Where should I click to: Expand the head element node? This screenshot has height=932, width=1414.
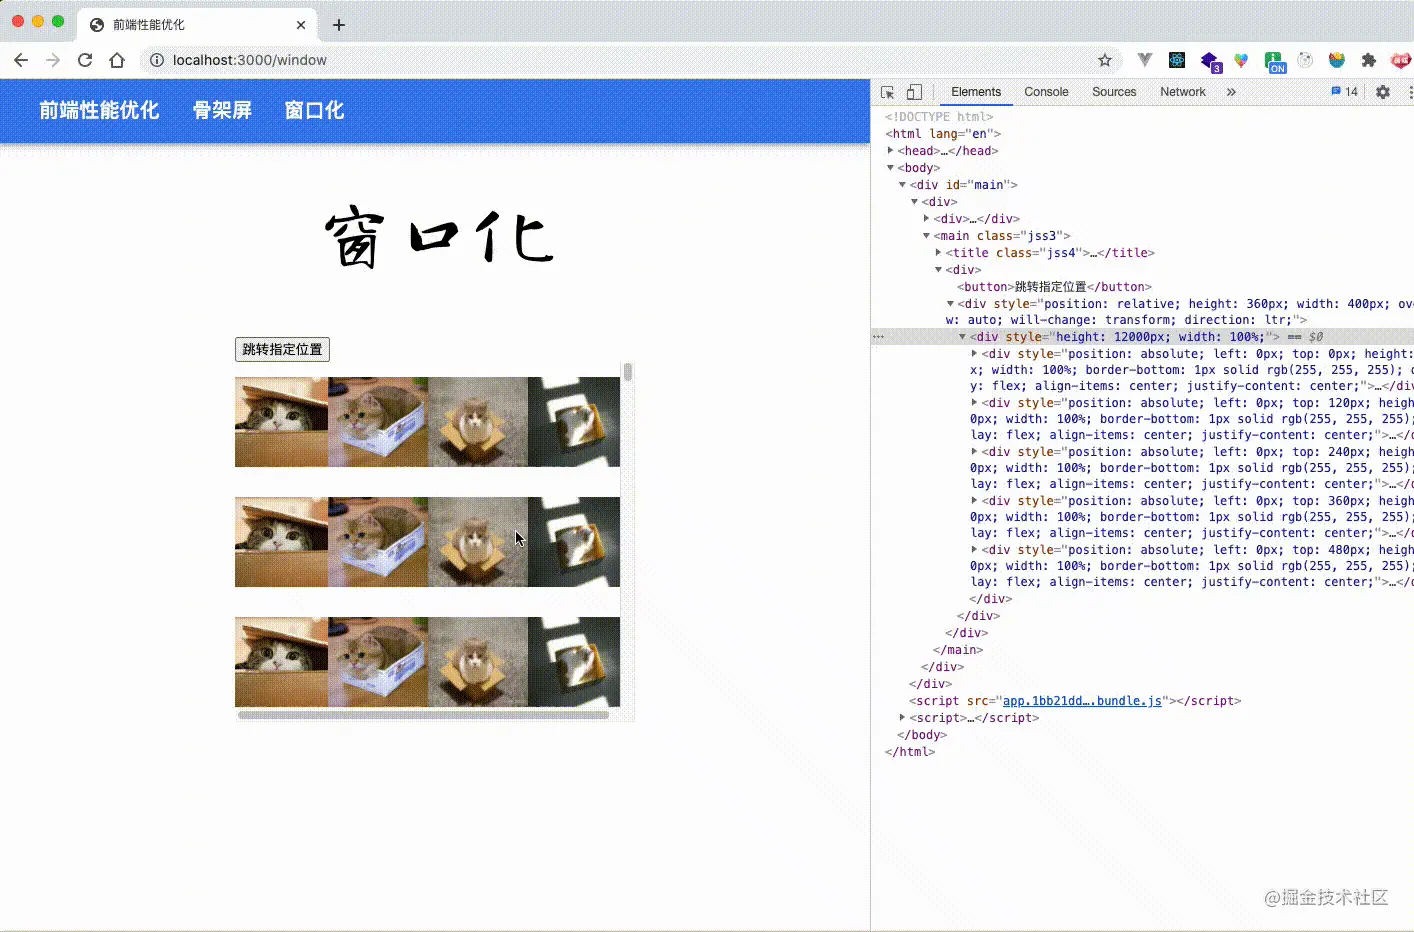890,151
